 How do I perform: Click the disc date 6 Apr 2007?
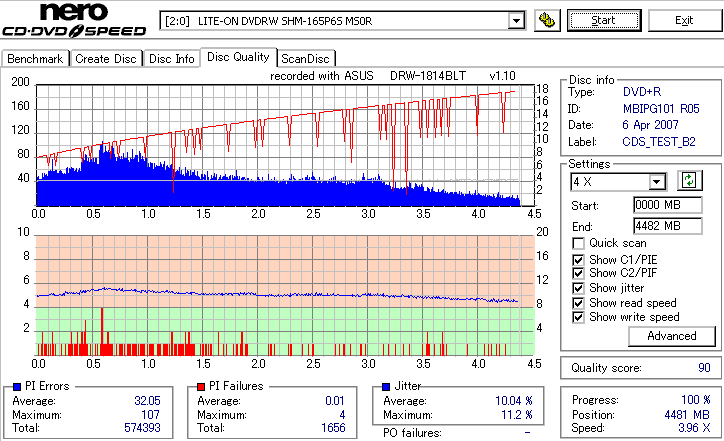click(650, 125)
